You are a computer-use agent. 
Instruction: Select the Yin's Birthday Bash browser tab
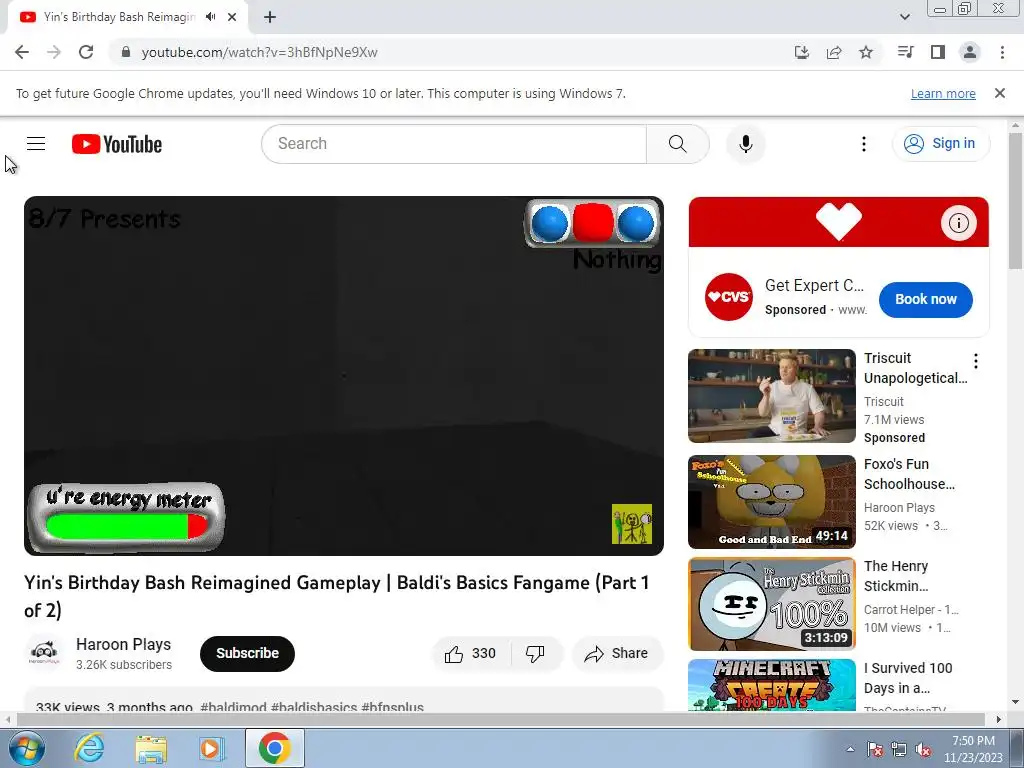127,17
